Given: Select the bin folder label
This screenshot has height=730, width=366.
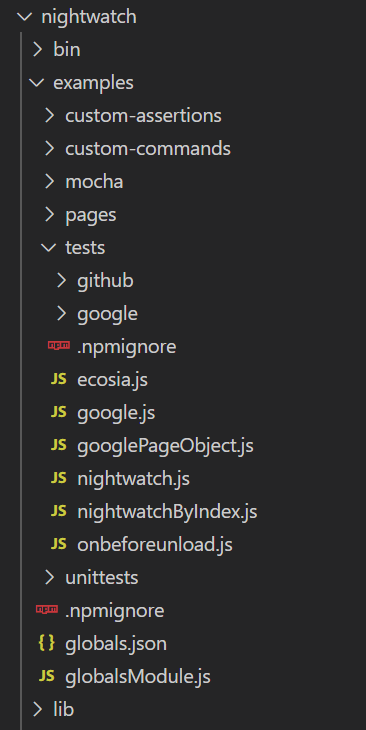Looking at the screenshot, I should click(x=67, y=50).
